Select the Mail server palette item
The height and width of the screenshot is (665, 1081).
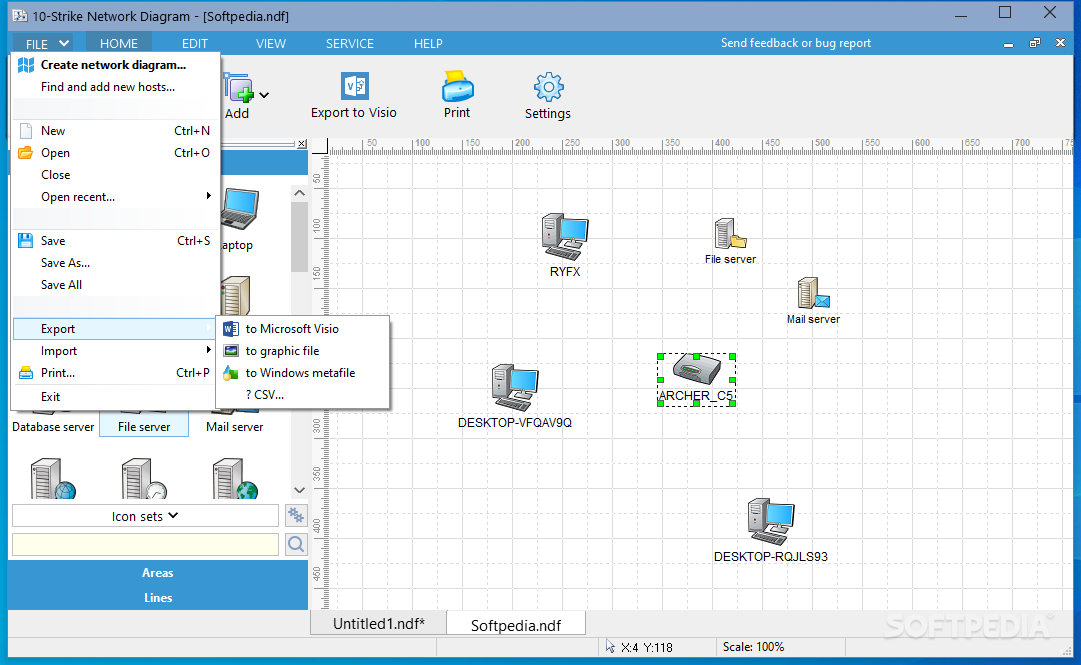point(234,427)
